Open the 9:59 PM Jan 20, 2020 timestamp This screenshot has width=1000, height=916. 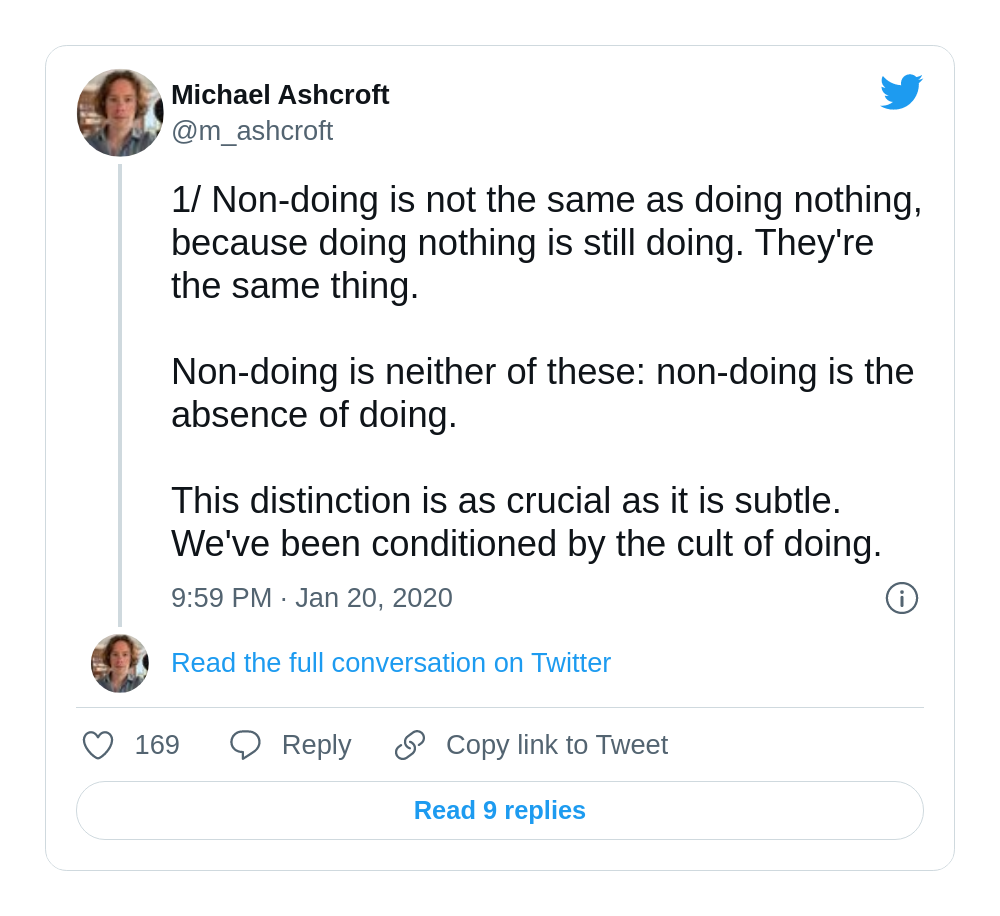coord(312,598)
